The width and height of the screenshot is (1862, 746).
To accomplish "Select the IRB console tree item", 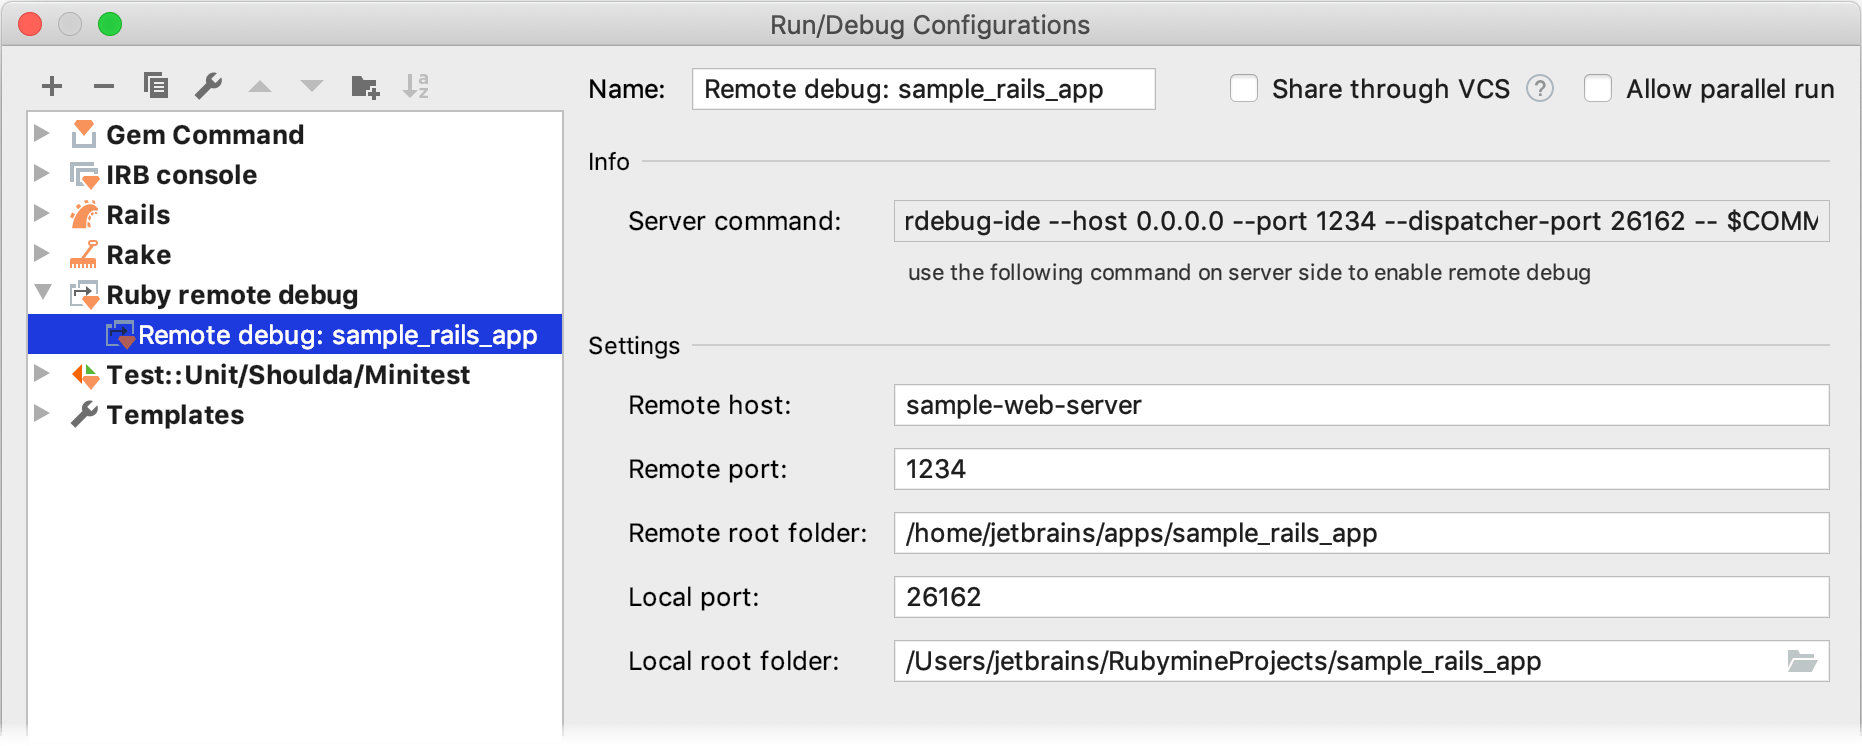I will [x=181, y=175].
